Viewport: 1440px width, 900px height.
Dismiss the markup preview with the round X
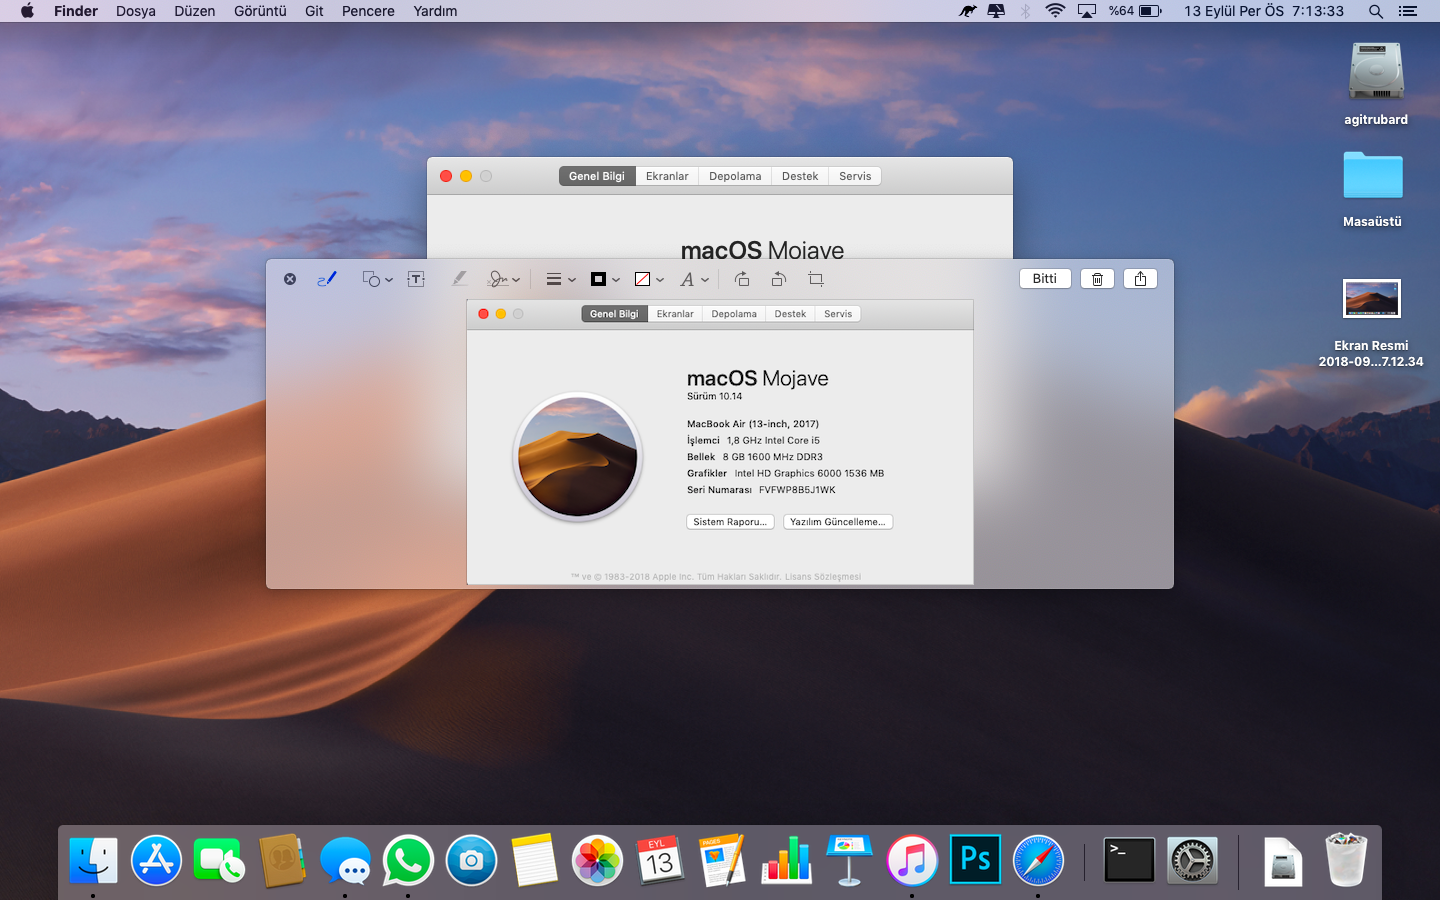290,279
